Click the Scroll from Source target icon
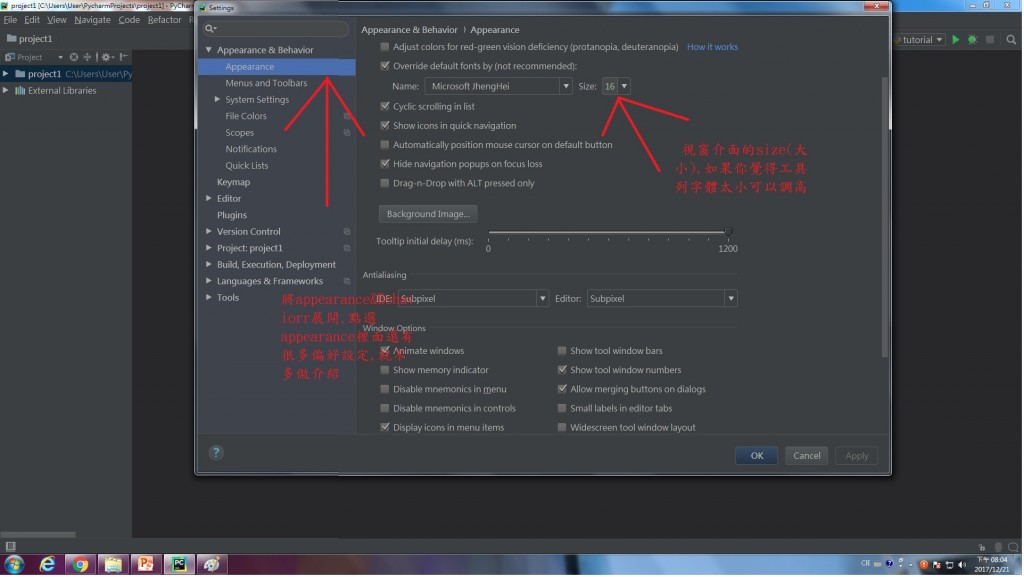Viewport: 1024px width, 577px height. coord(74,57)
